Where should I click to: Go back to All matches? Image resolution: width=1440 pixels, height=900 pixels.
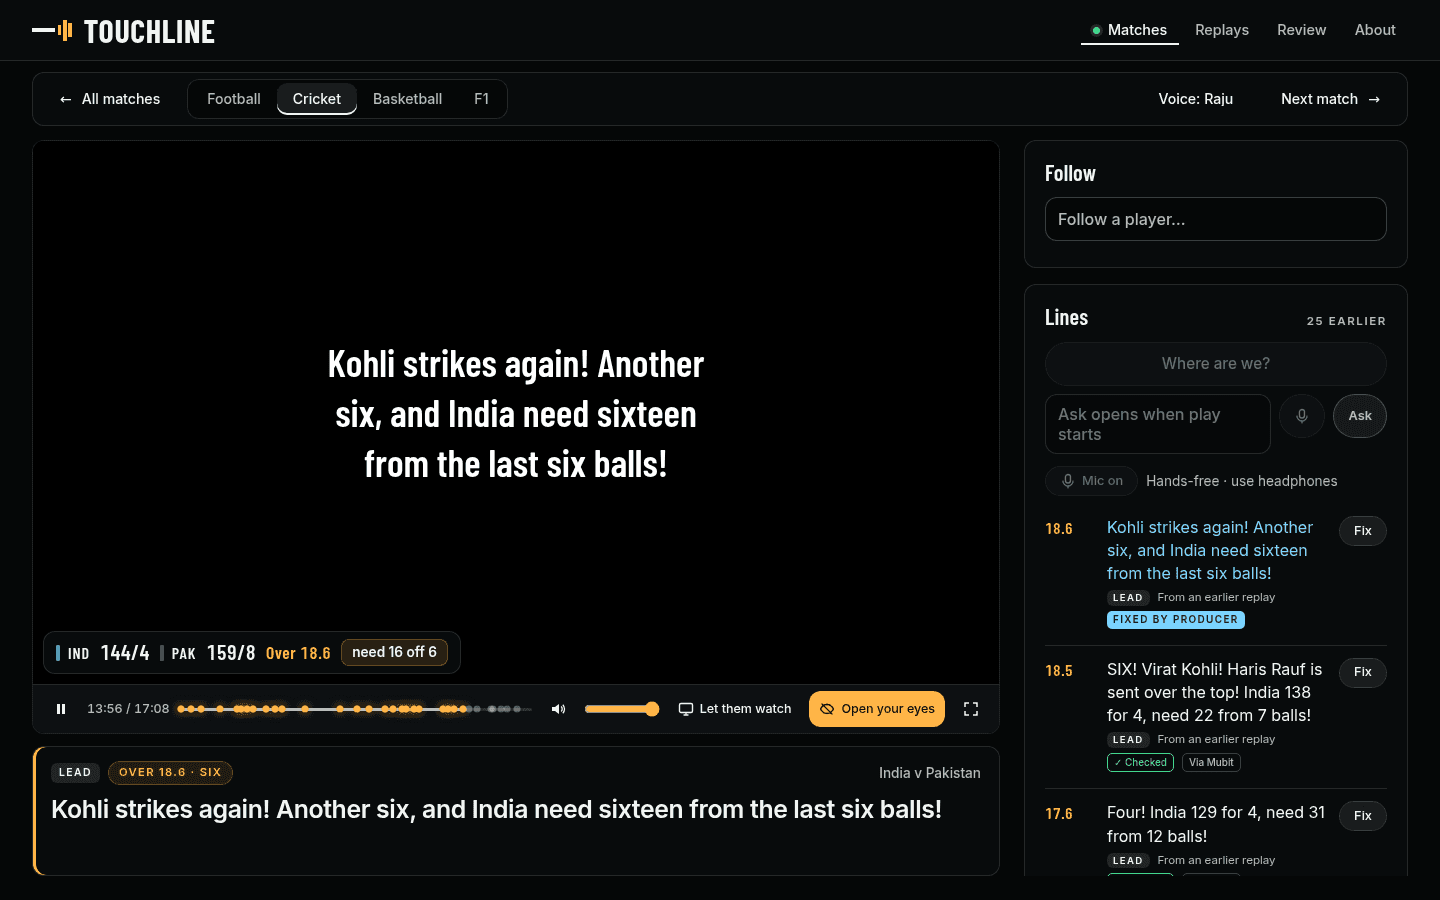[110, 99]
